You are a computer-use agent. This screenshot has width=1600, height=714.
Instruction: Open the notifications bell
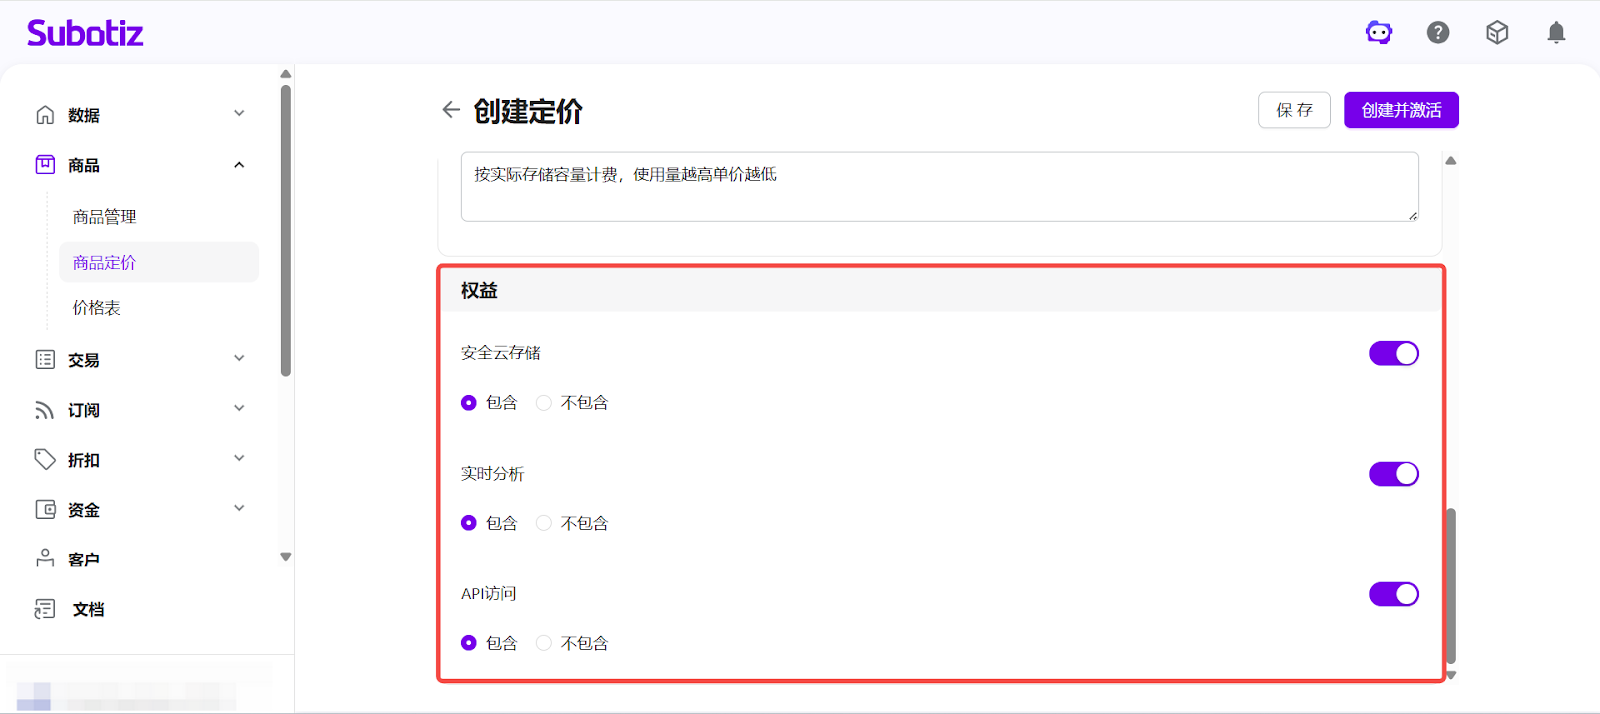point(1556,33)
